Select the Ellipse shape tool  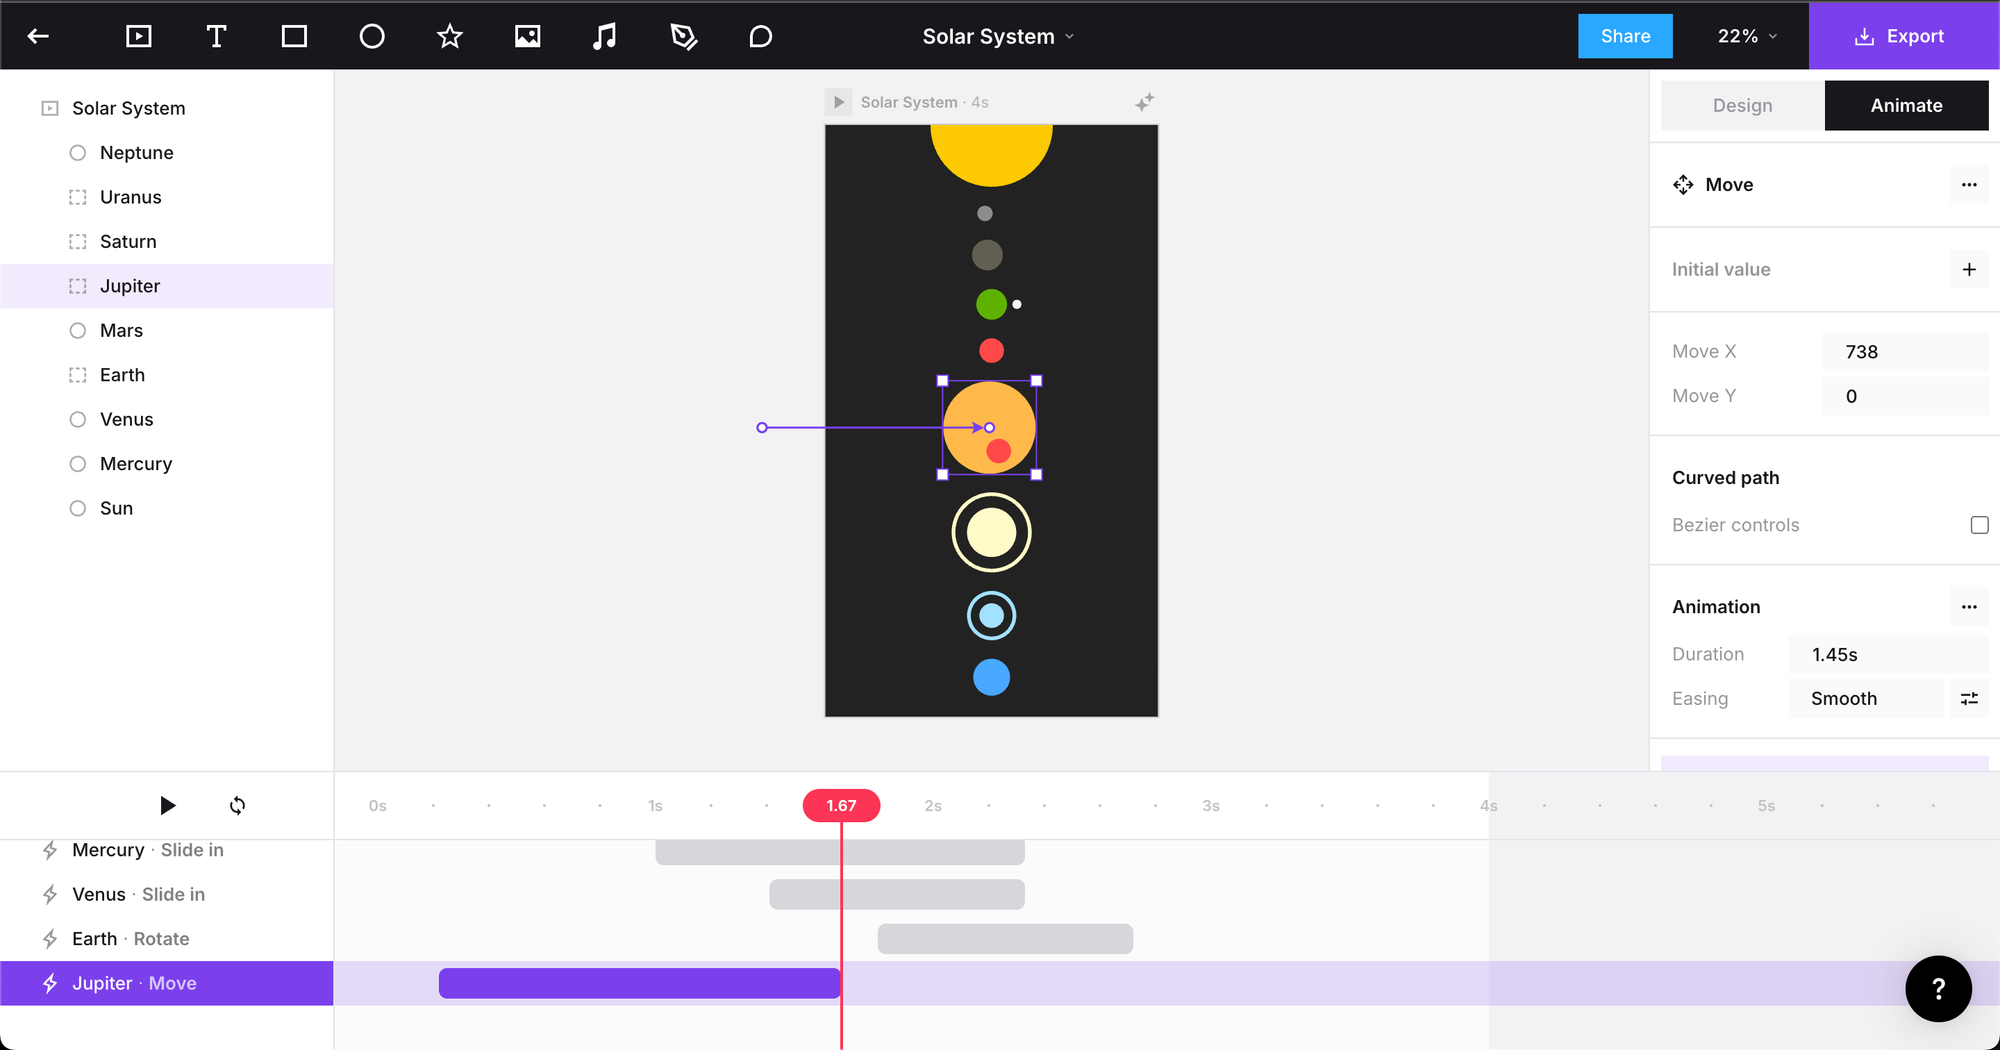[372, 37]
